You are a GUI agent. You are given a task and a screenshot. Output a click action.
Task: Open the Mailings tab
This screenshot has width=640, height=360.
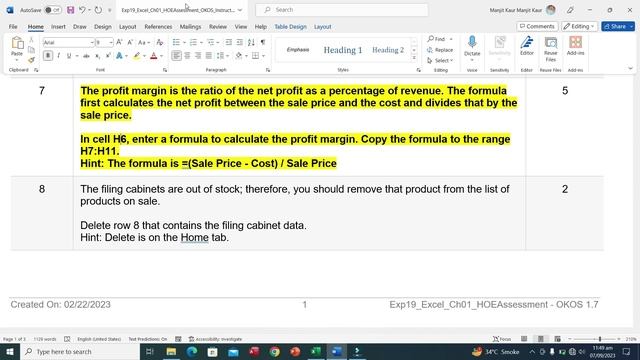click(x=190, y=27)
